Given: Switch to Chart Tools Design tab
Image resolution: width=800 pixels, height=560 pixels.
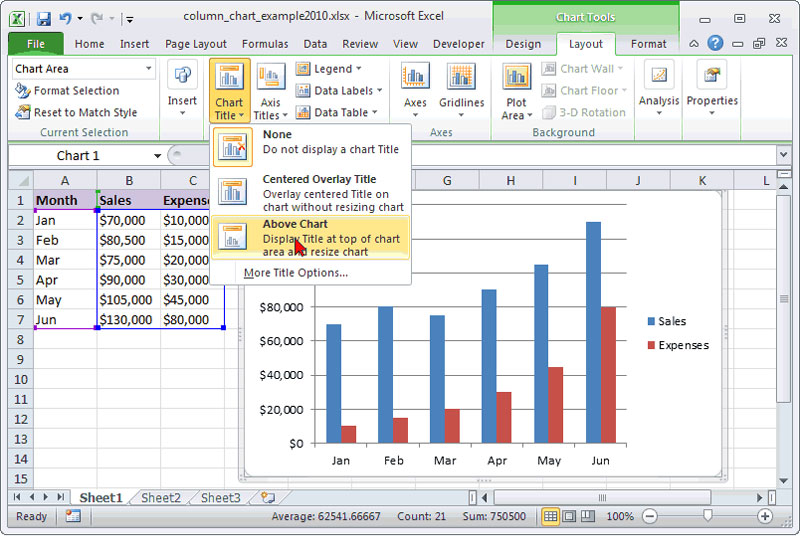Looking at the screenshot, I should pos(523,44).
